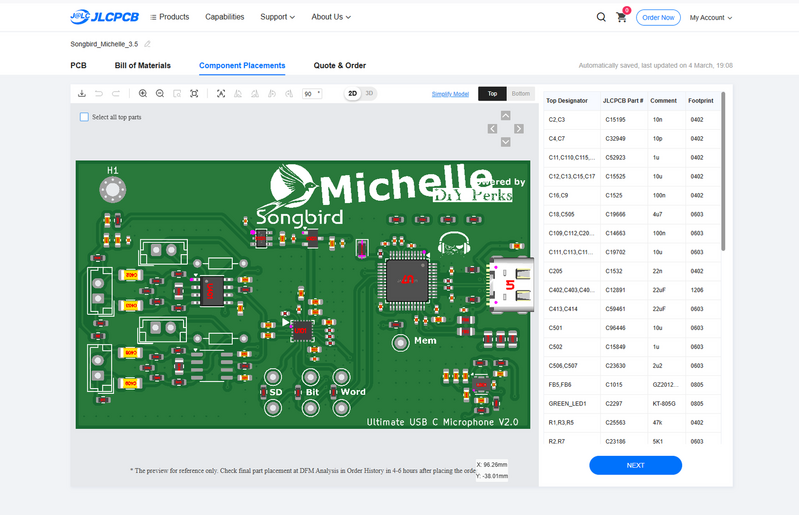This screenshot has width=799, height=515.
Task: Select the C4,C7 row
Action: pyautogui.click(x=632, y=139)
